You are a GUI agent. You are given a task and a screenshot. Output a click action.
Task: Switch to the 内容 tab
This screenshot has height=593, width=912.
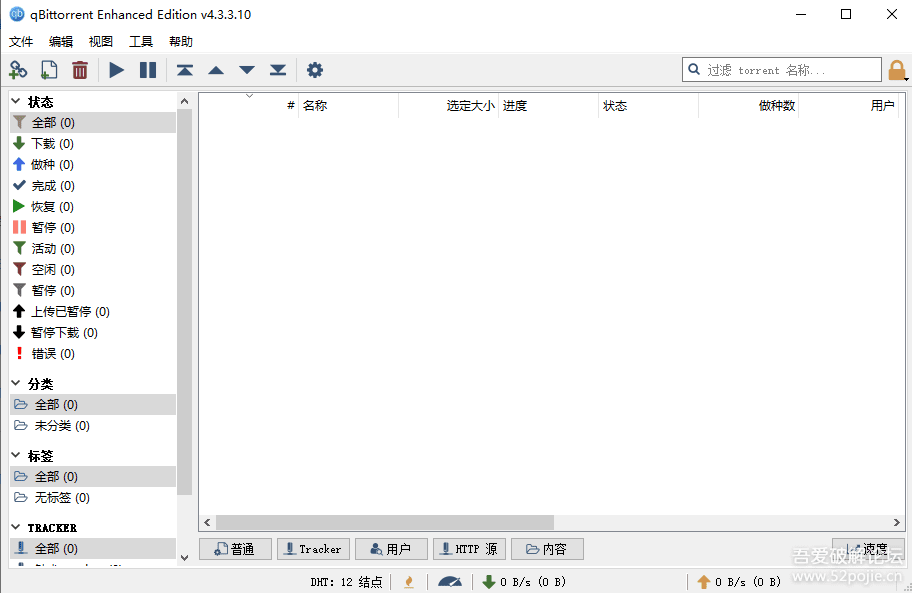(547, 549)
